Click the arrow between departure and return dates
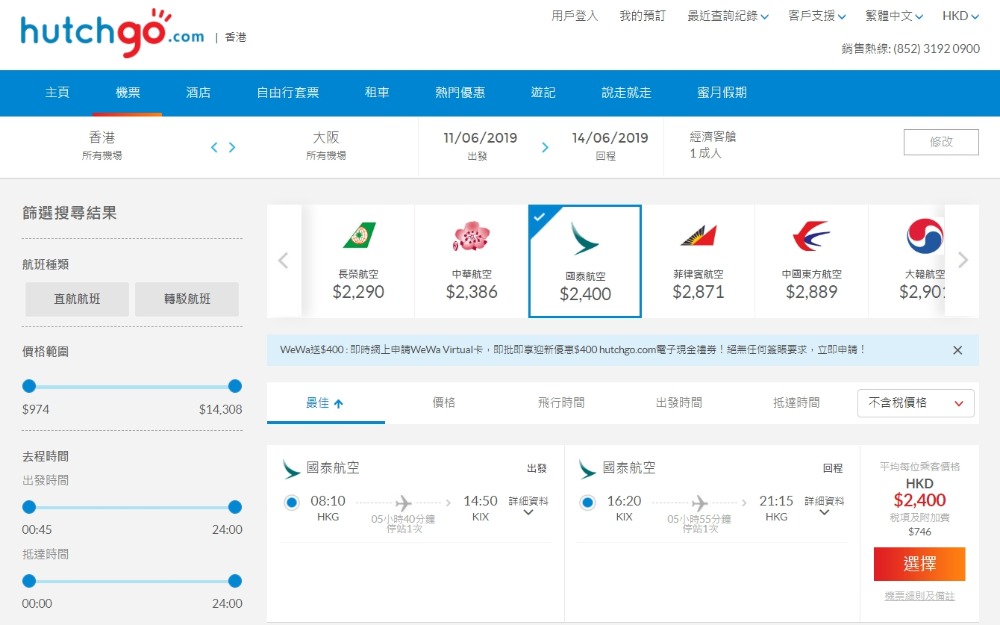This screenshot has height=625, width=1000. click(x=545, y=147)
